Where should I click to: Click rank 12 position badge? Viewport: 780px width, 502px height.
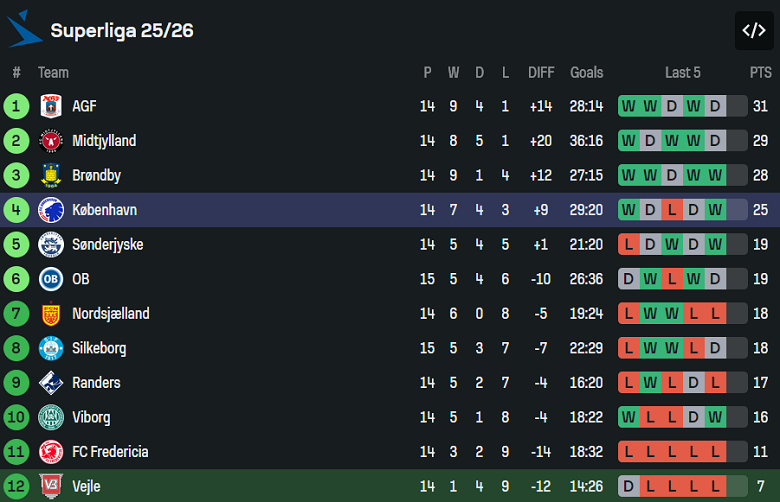click(17, 487)
